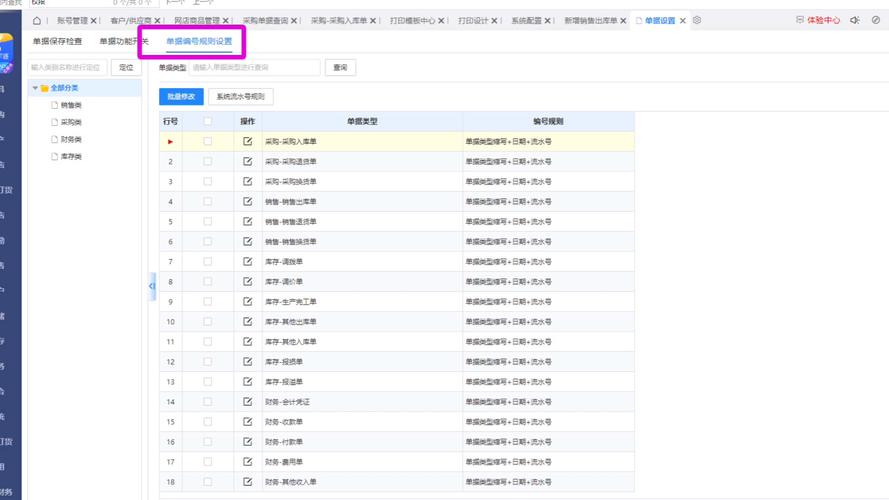This screenshot has width=889, height=500.
Task: Collapse the 全部分类 tree node
Action: [35, 88]
